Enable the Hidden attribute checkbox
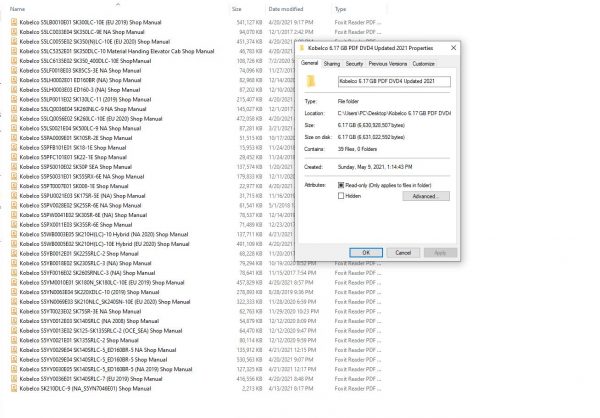The height and width of the screenshot is (418, 600). point(341,196)
